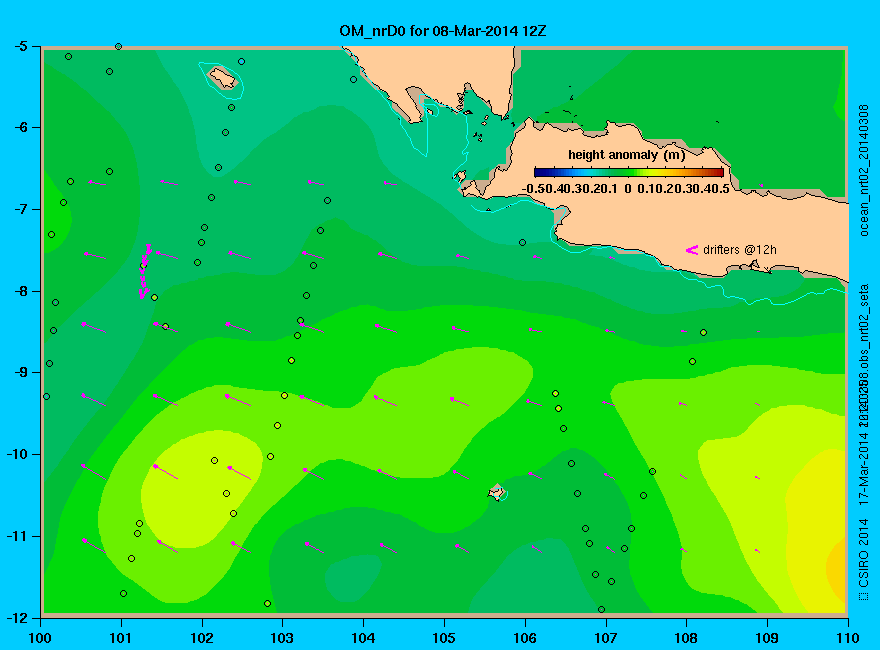Pick the green middle of the height anomaly colorbar
Viewport: 880px width, 650px height.
coord(629,172)
